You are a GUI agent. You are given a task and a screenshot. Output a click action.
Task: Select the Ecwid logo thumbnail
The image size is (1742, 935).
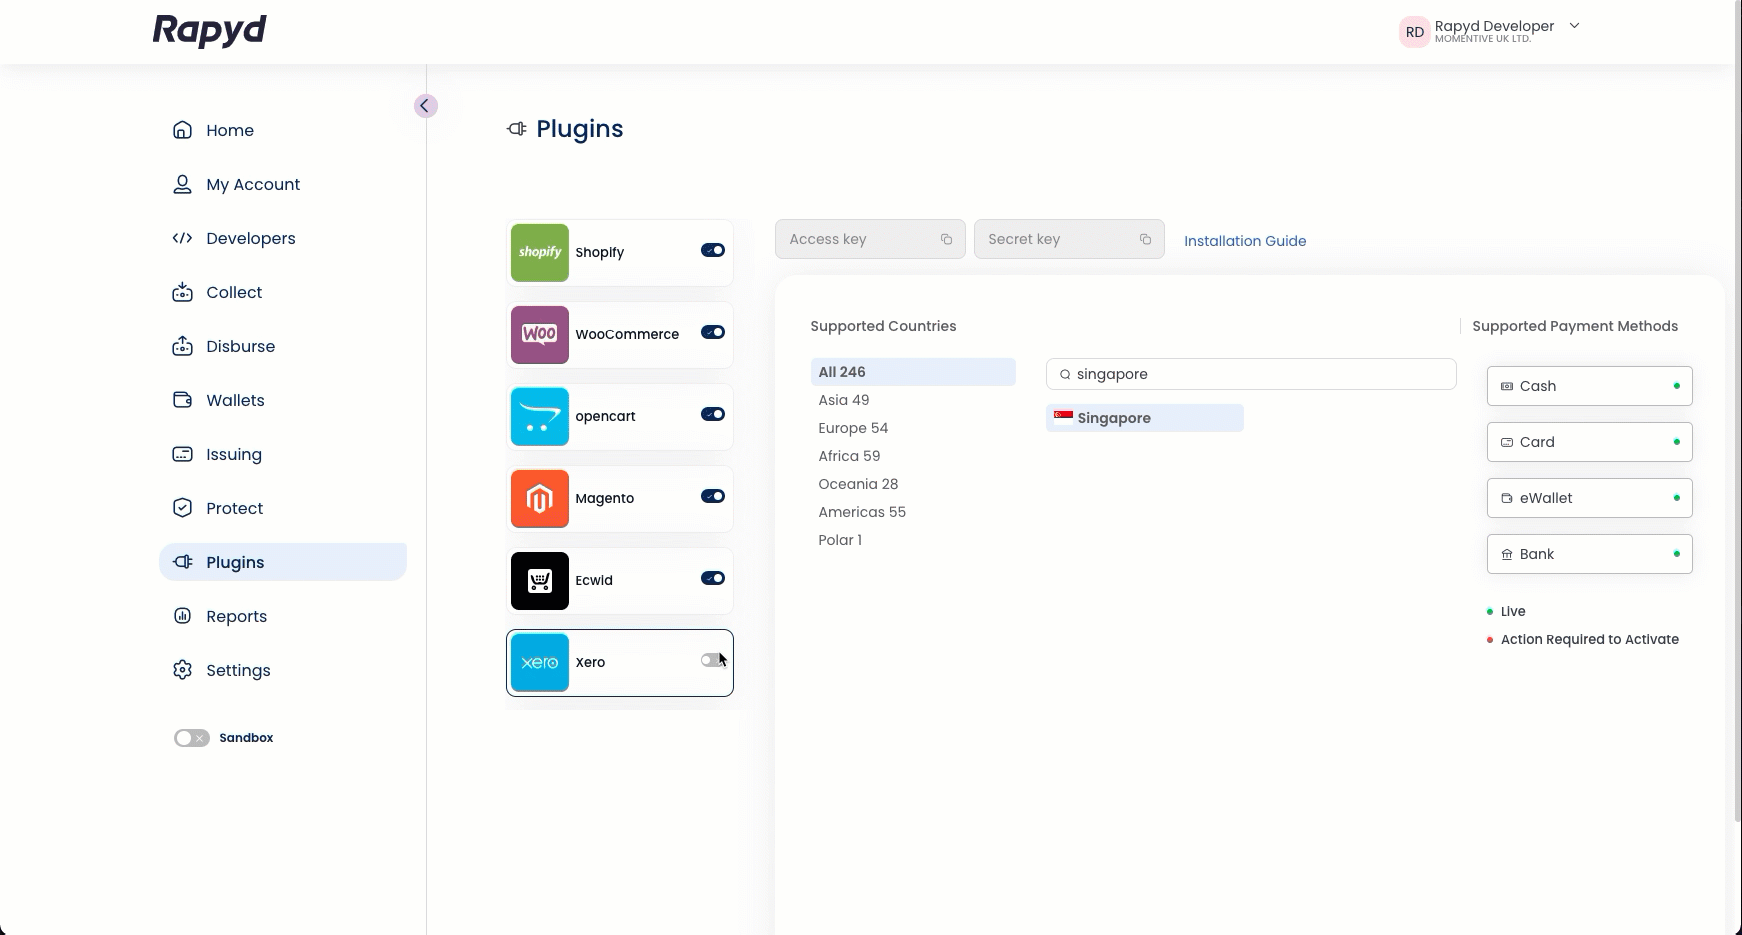pos(540,581)
